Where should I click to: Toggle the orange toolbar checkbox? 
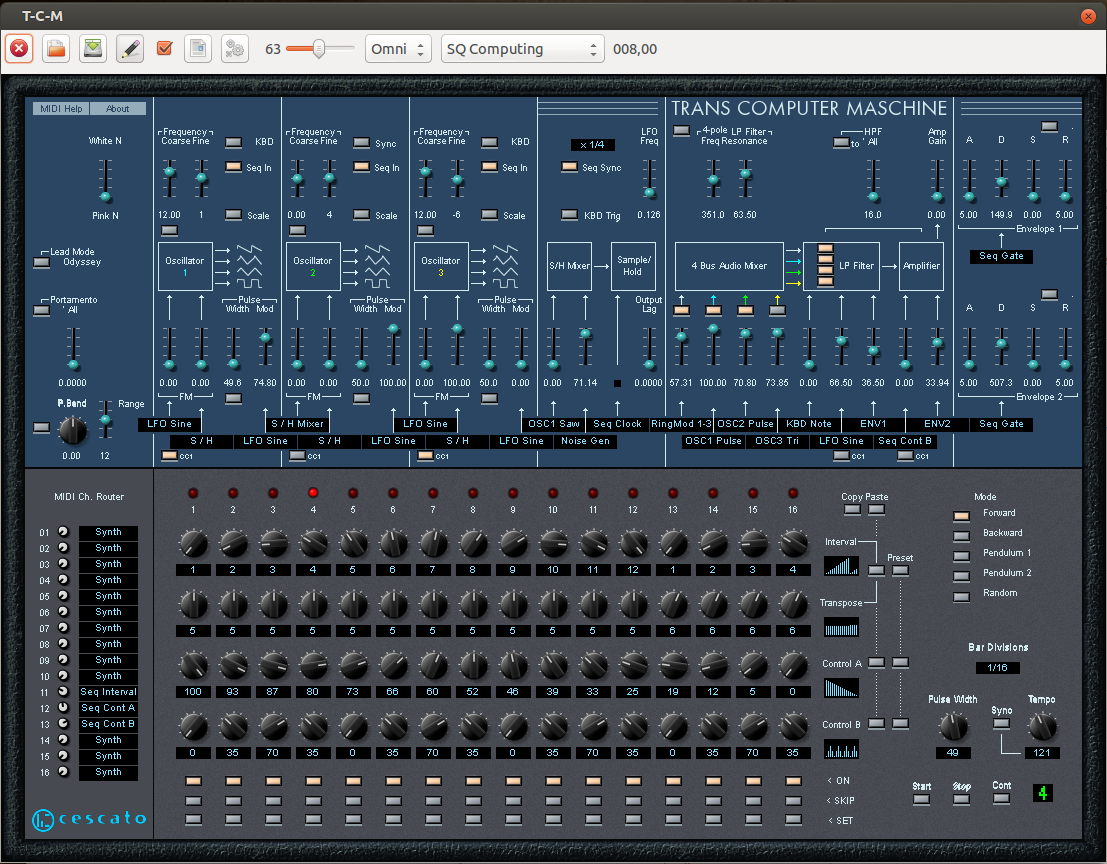(165, 48)
